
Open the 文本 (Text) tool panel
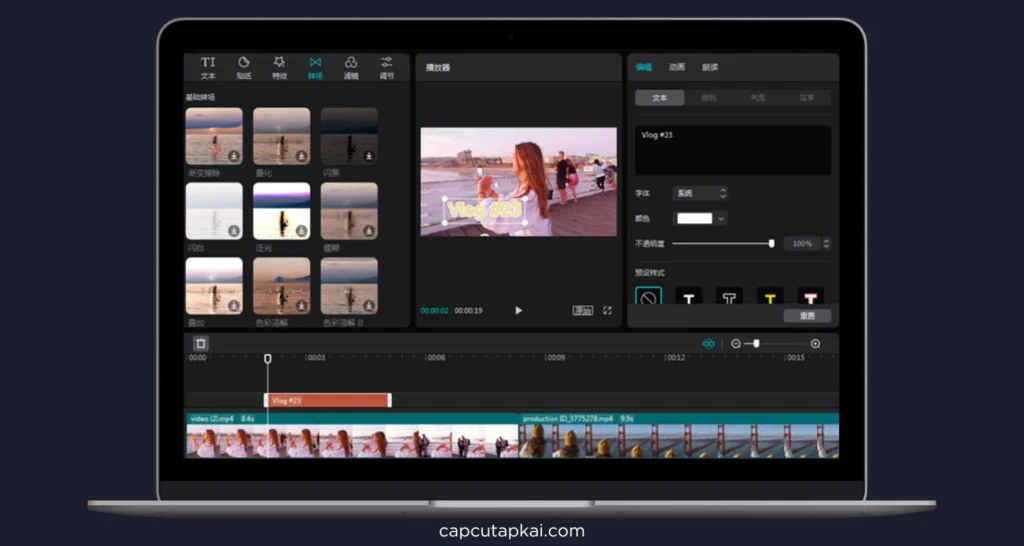click(208, 67)
